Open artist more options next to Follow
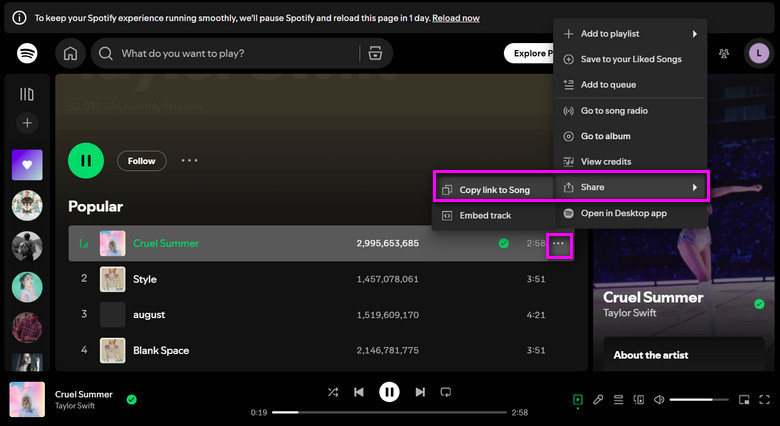Viewport: 780px width, 426px height. tap(190, 160)
